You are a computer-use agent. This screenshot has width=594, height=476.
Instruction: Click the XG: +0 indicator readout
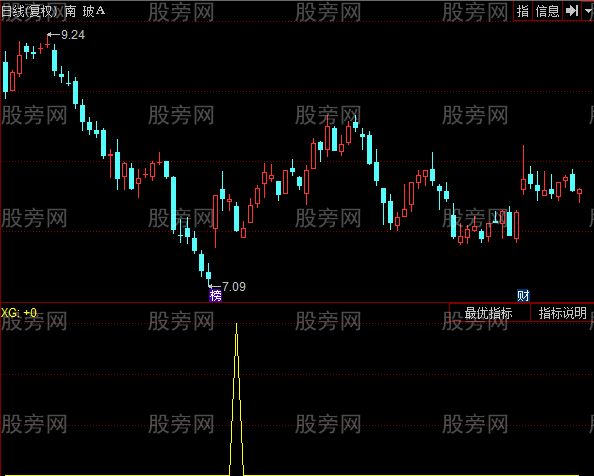(x=19, y=313)
